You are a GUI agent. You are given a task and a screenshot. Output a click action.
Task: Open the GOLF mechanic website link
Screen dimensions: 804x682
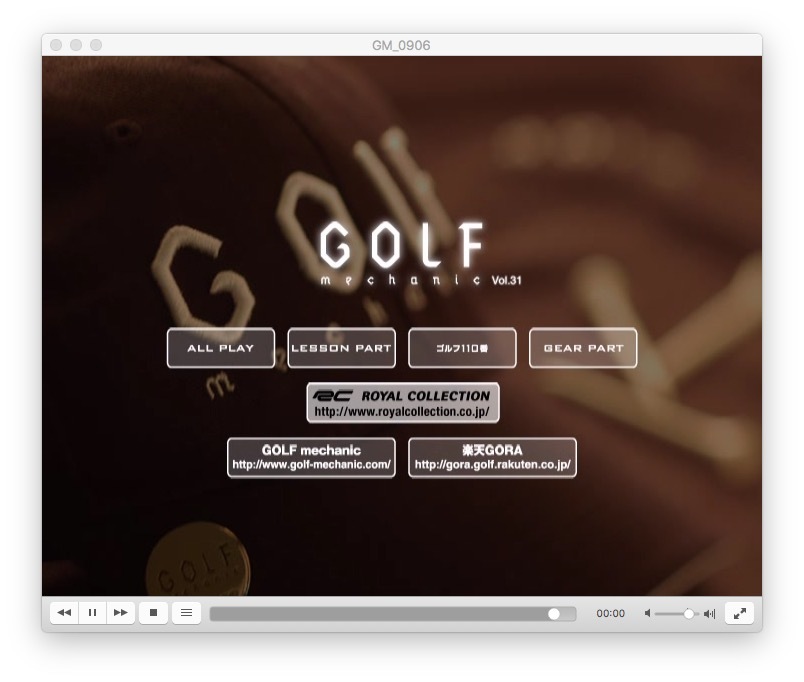(x=311, y=457)
